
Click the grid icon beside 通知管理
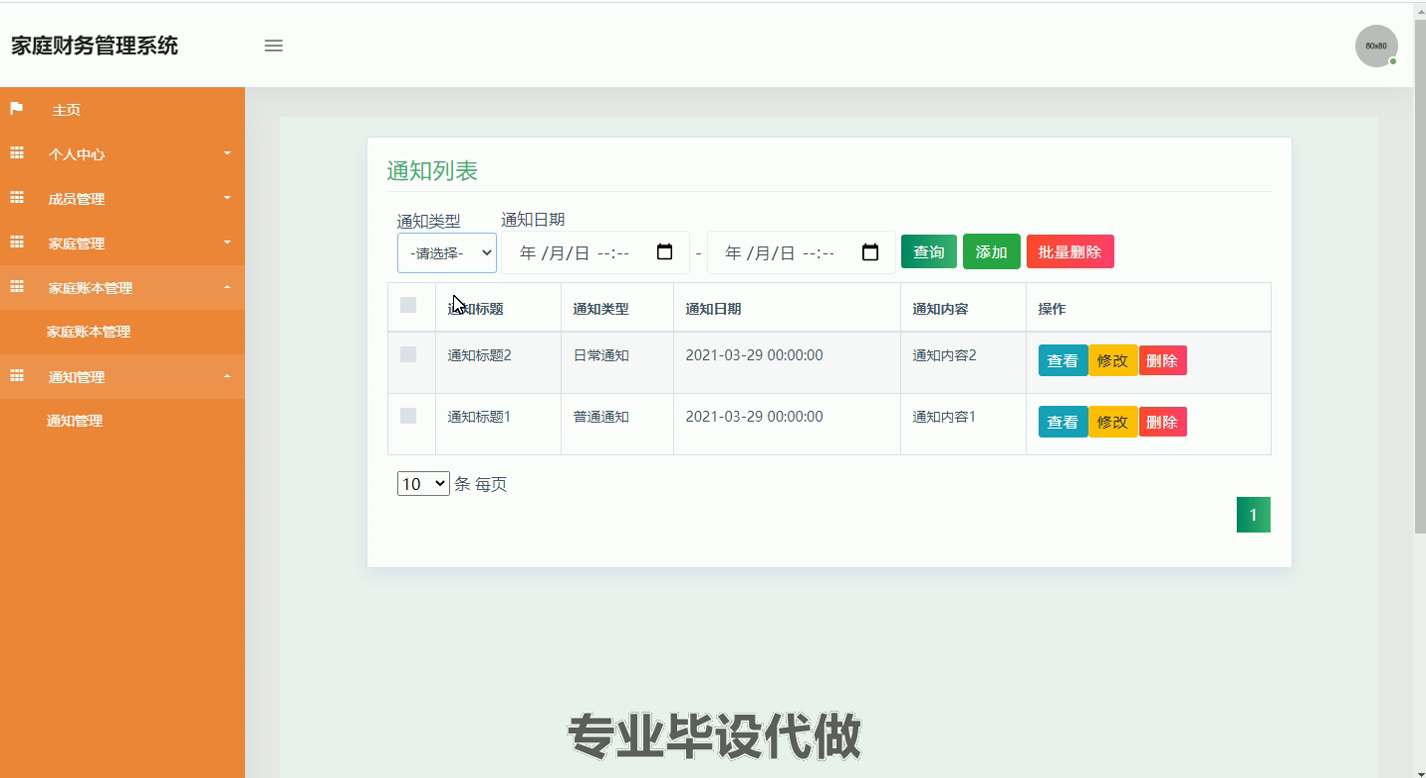point(17,376)
